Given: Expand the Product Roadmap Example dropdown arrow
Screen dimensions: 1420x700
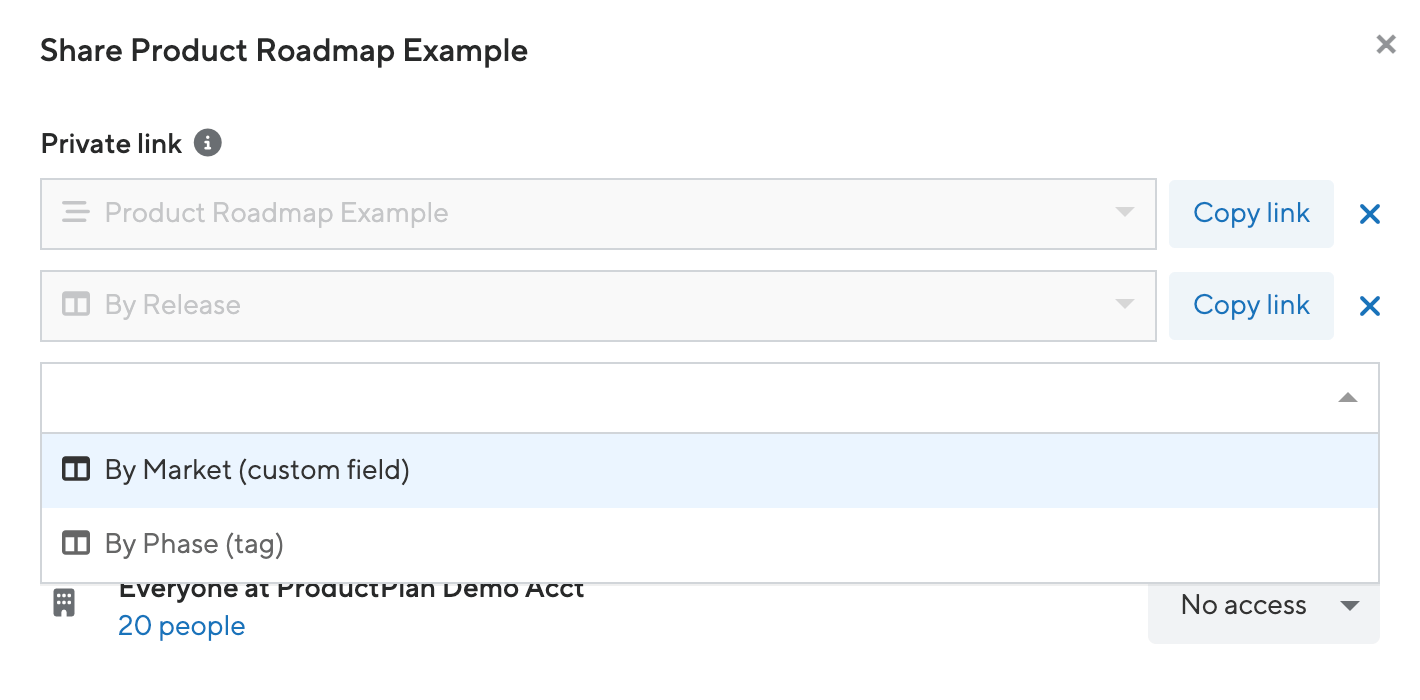Looking at the screenshot, I should [x=1125, y=213].
